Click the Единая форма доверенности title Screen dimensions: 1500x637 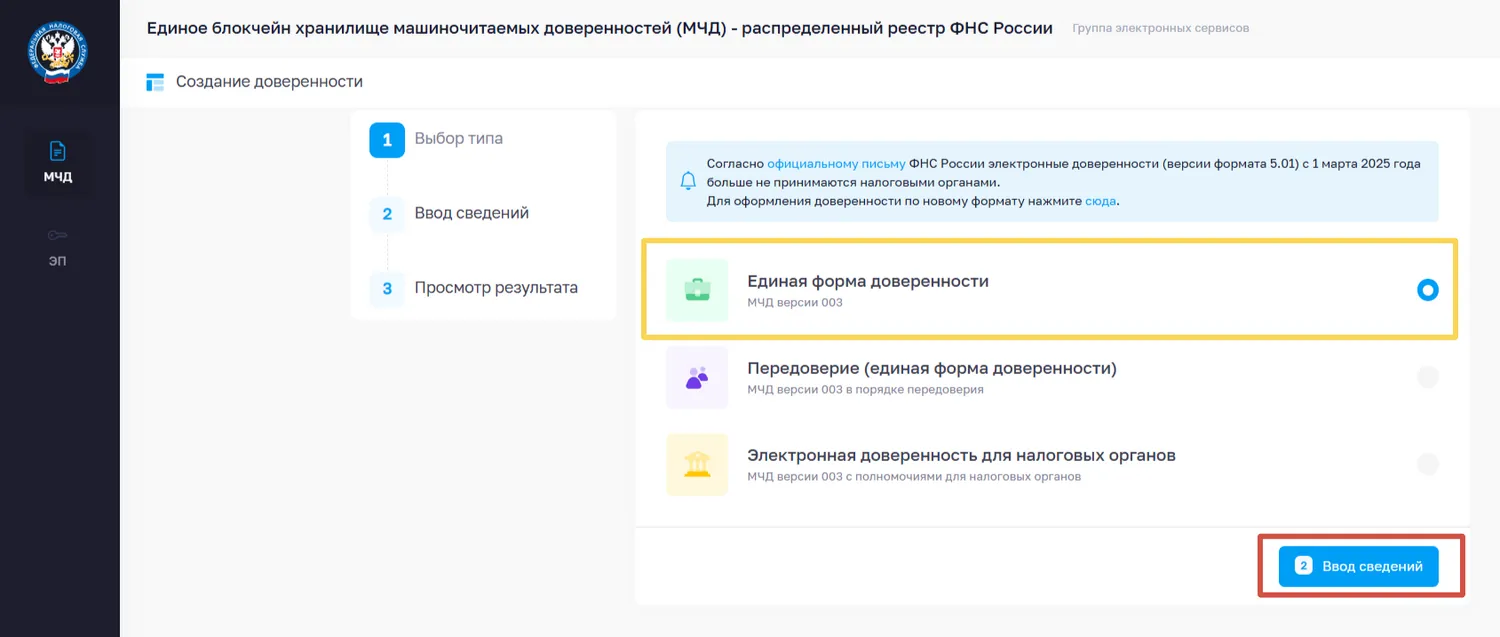(868, 282)
